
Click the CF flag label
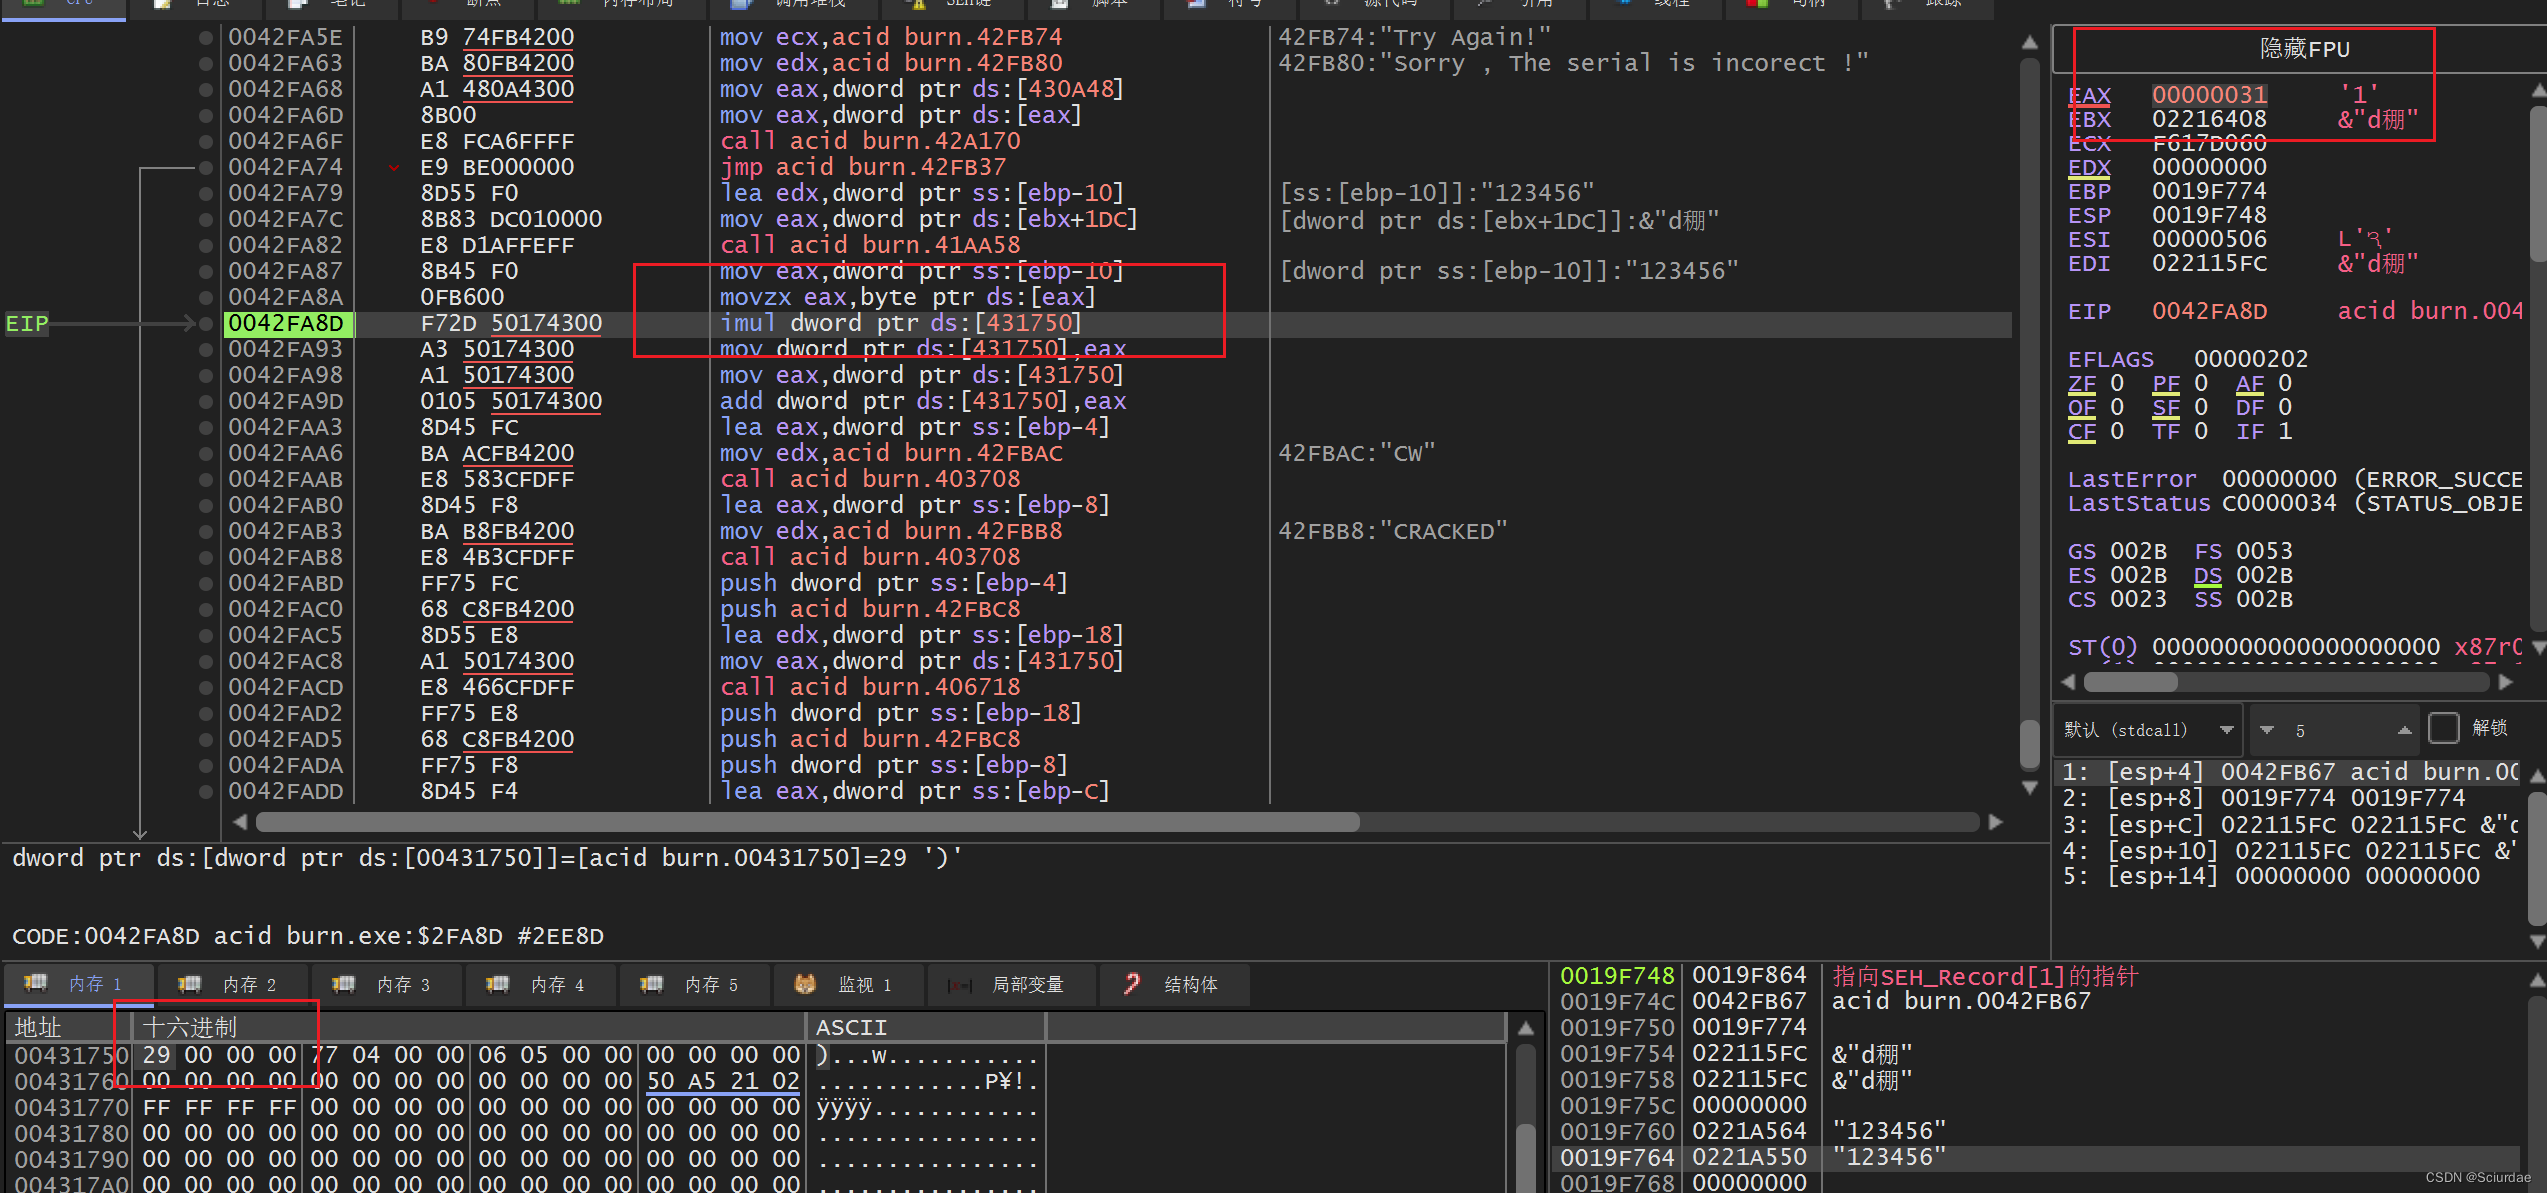(2081, 431)
